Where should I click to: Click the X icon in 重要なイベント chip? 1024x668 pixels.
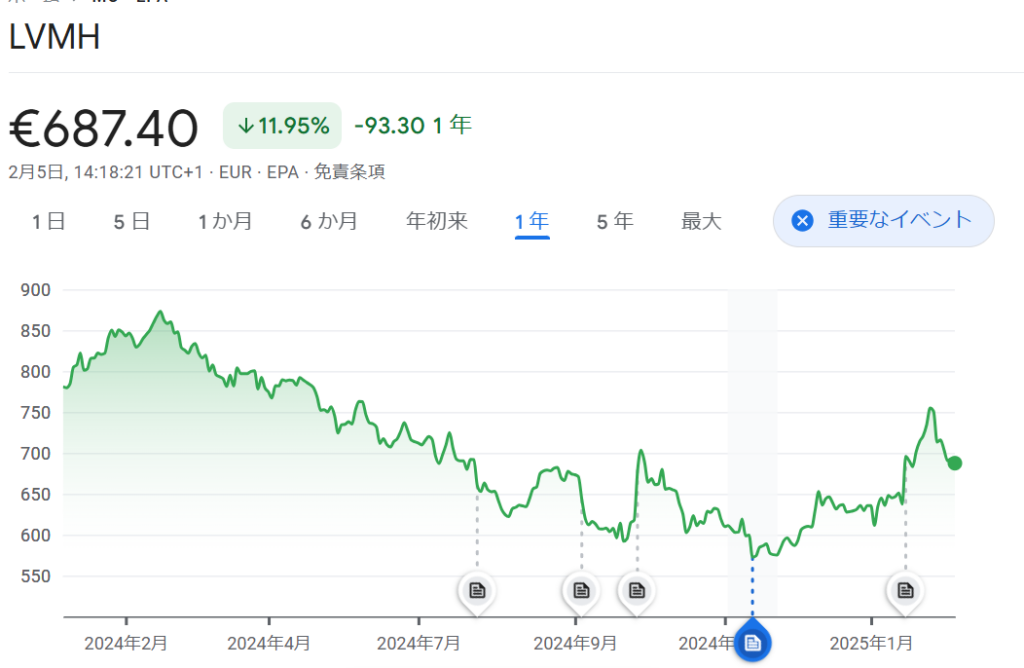(x=802, y=221)
